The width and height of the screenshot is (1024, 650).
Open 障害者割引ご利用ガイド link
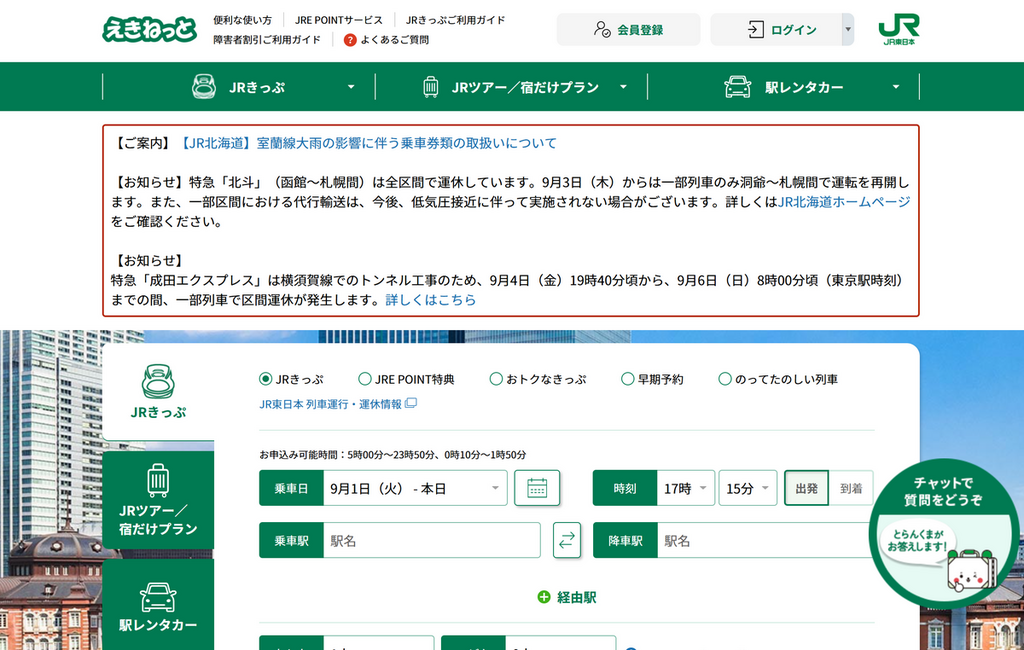(x=267, y=40)
